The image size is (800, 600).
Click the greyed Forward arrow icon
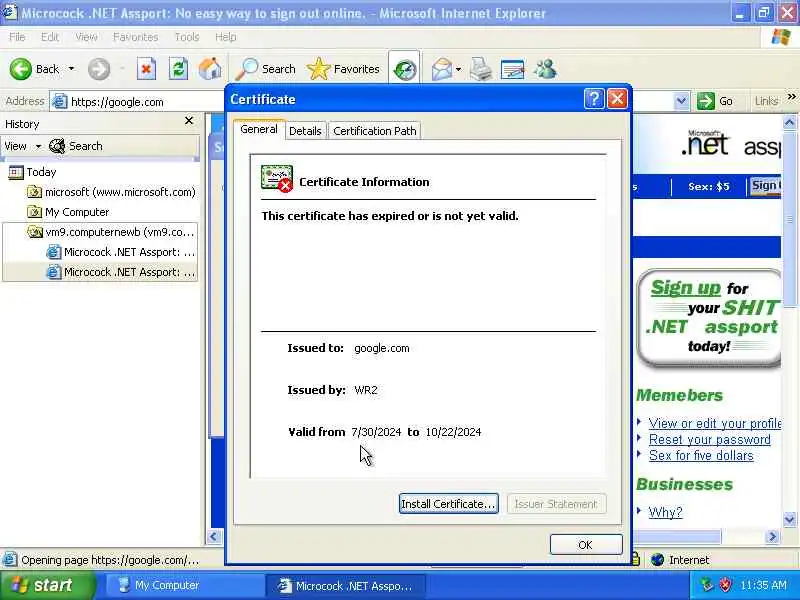point(98,69)
